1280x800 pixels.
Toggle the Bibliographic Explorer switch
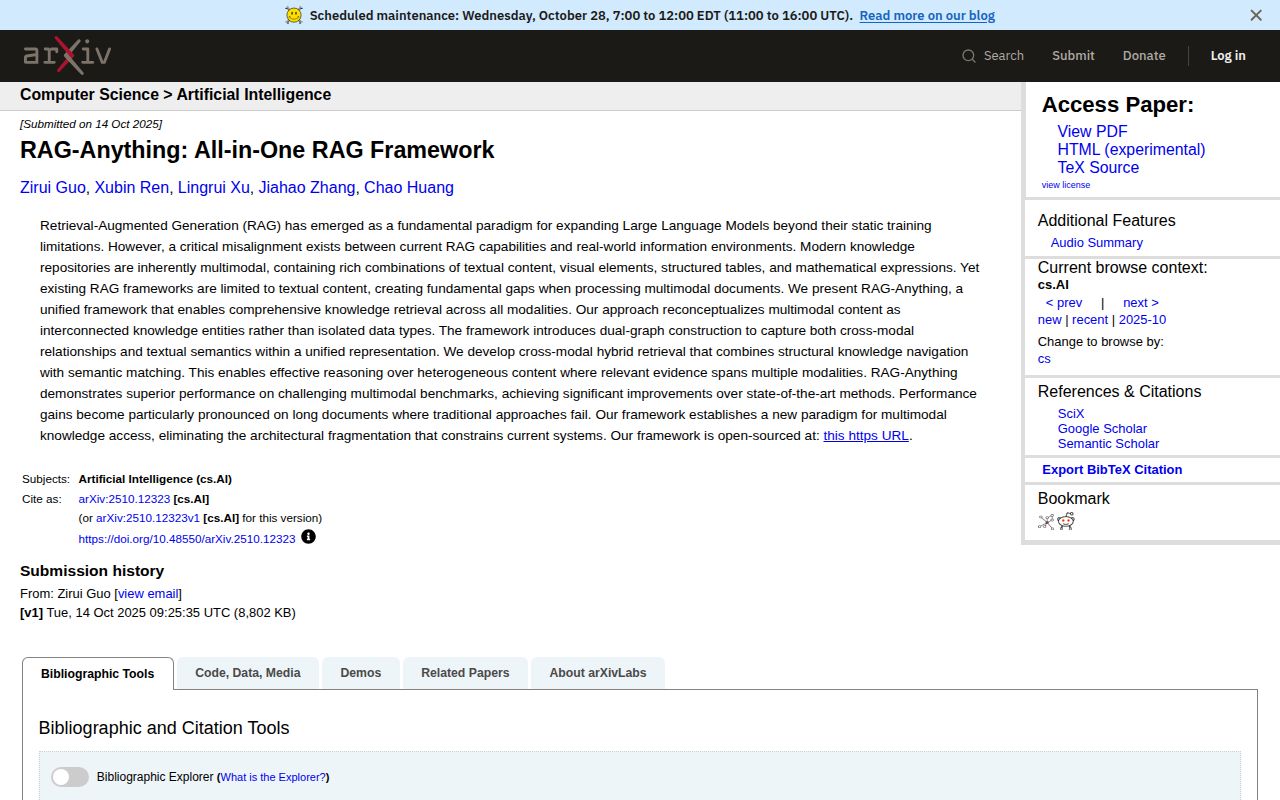(x=70, y=777)
